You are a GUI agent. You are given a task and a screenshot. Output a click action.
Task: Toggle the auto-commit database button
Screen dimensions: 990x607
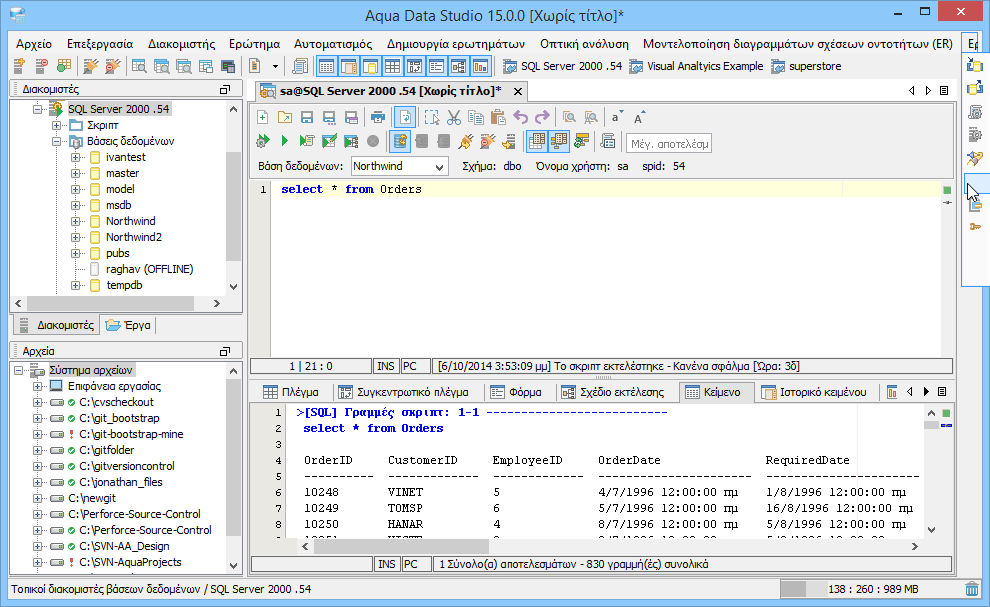coord(400,141)
